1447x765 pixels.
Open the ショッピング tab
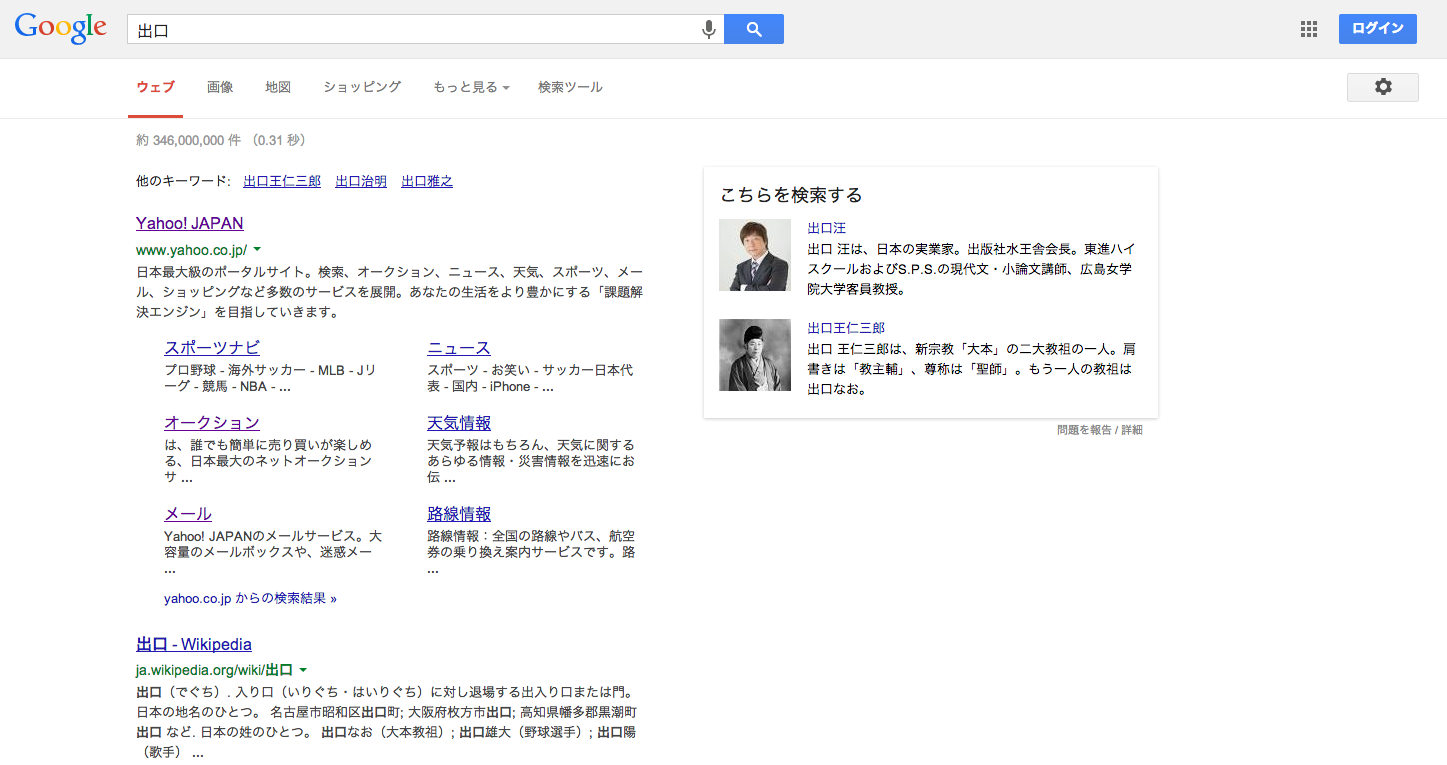(362, 87)
